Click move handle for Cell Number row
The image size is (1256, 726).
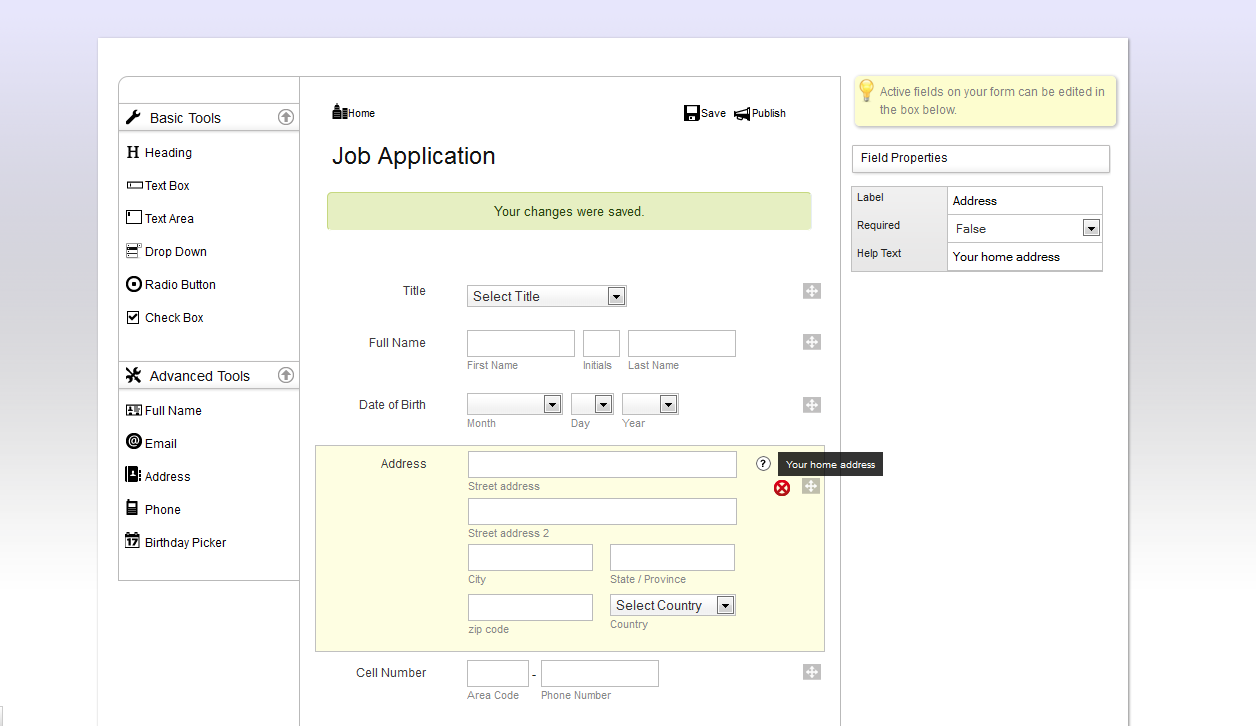pos(812,672)
